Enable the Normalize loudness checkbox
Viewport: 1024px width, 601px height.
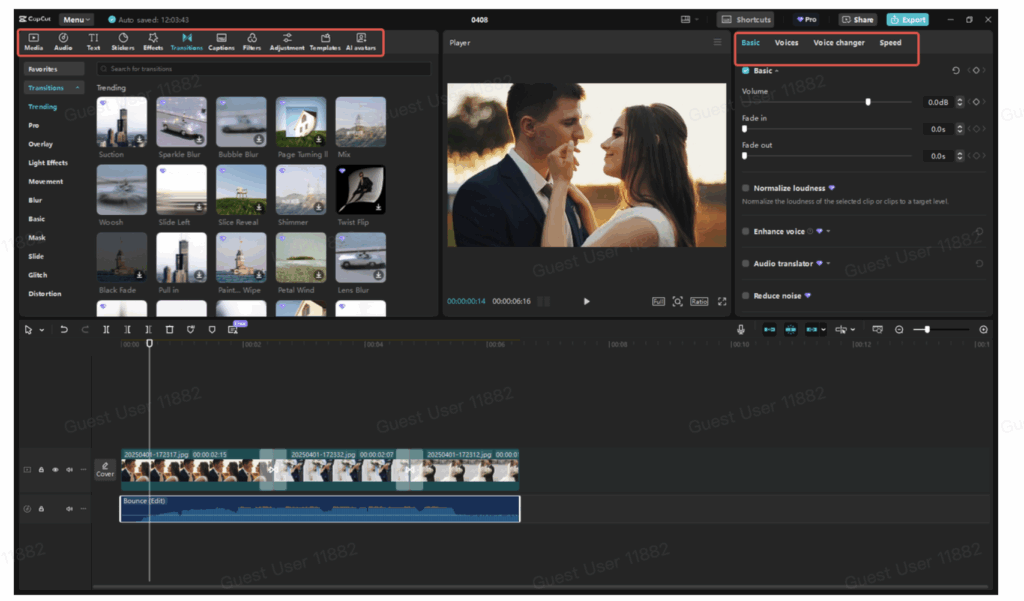click(746, 188)
